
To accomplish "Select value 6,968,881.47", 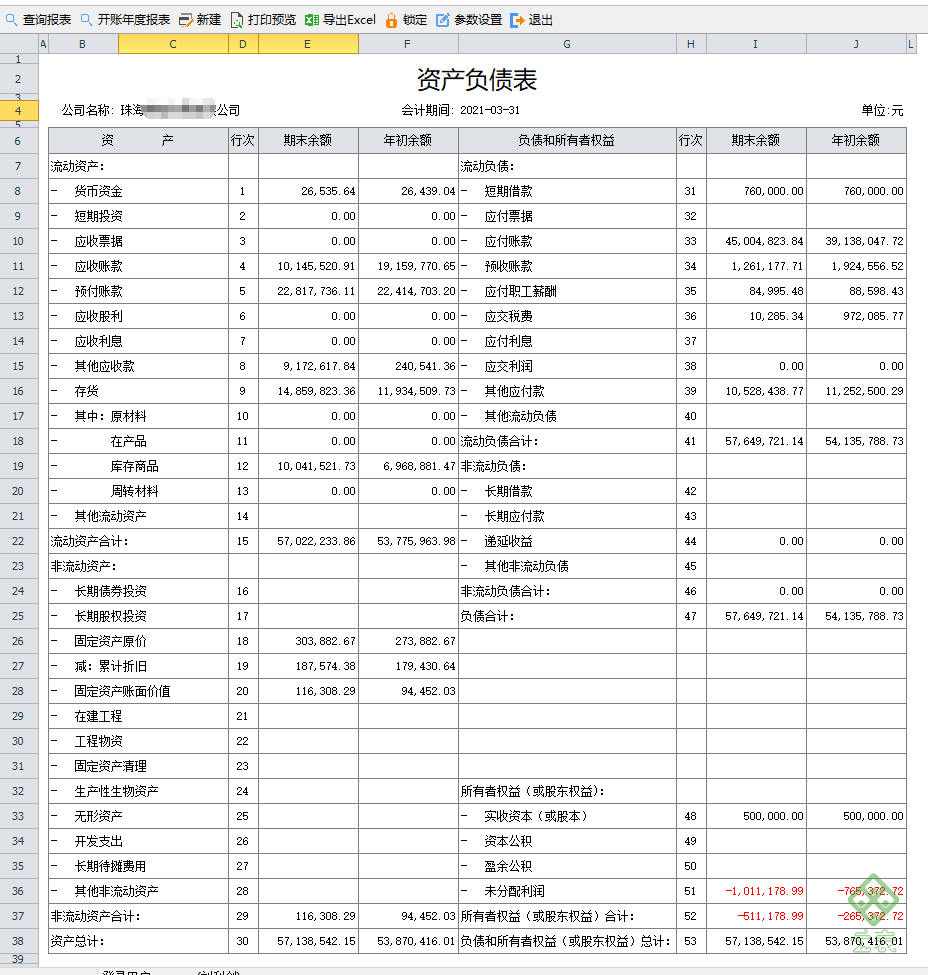I will (409, 466).
